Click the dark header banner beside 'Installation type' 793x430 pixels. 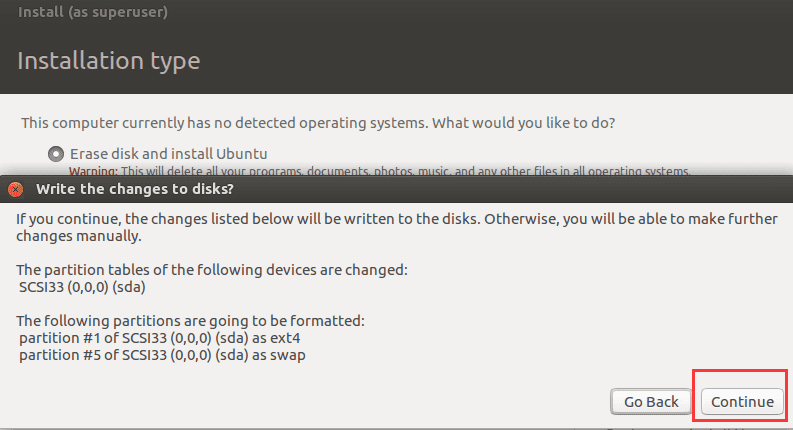point(496,61)
